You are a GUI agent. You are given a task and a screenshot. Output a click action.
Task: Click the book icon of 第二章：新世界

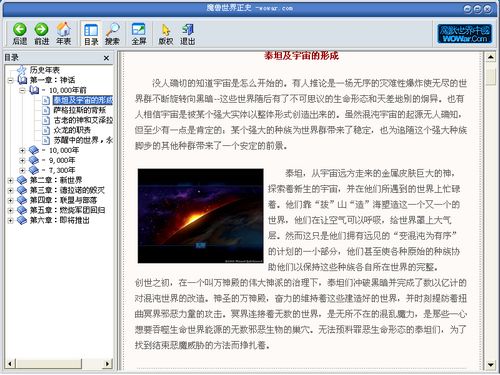pyautogui.click(x=22, y=180)
